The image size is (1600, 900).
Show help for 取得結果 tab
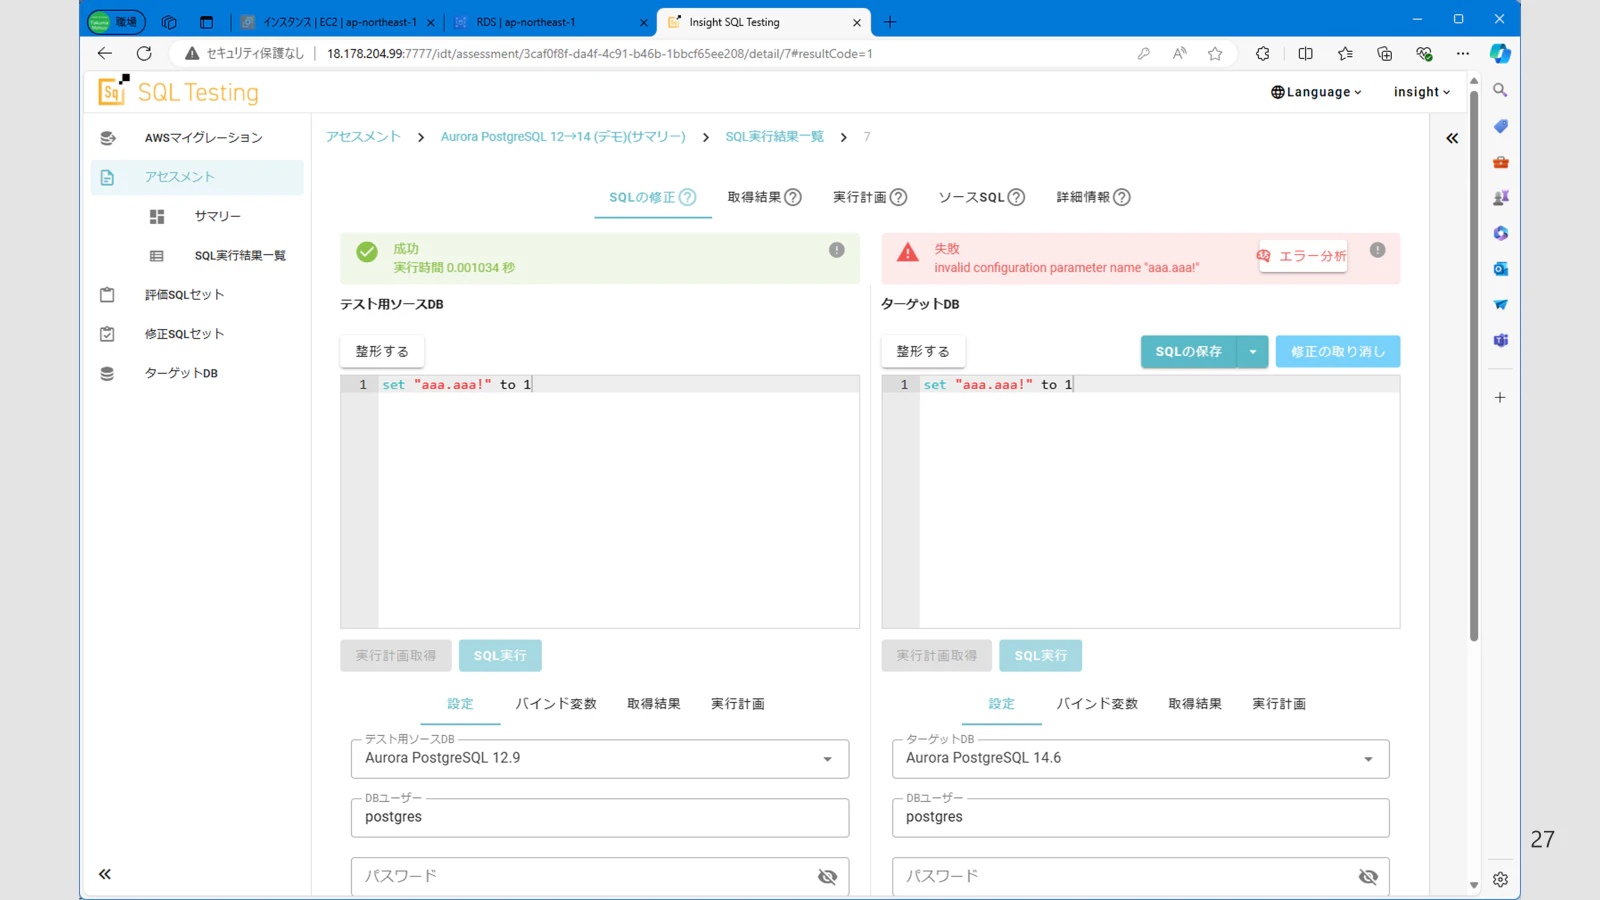coord(793,197)
